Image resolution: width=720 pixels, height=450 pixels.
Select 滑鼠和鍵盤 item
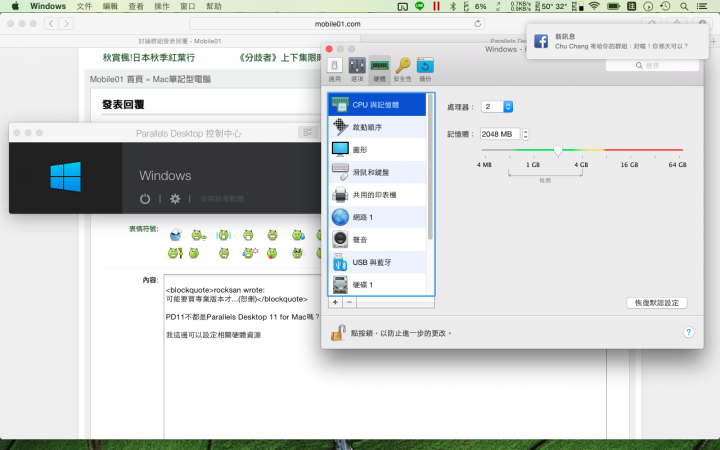(377, 172)
